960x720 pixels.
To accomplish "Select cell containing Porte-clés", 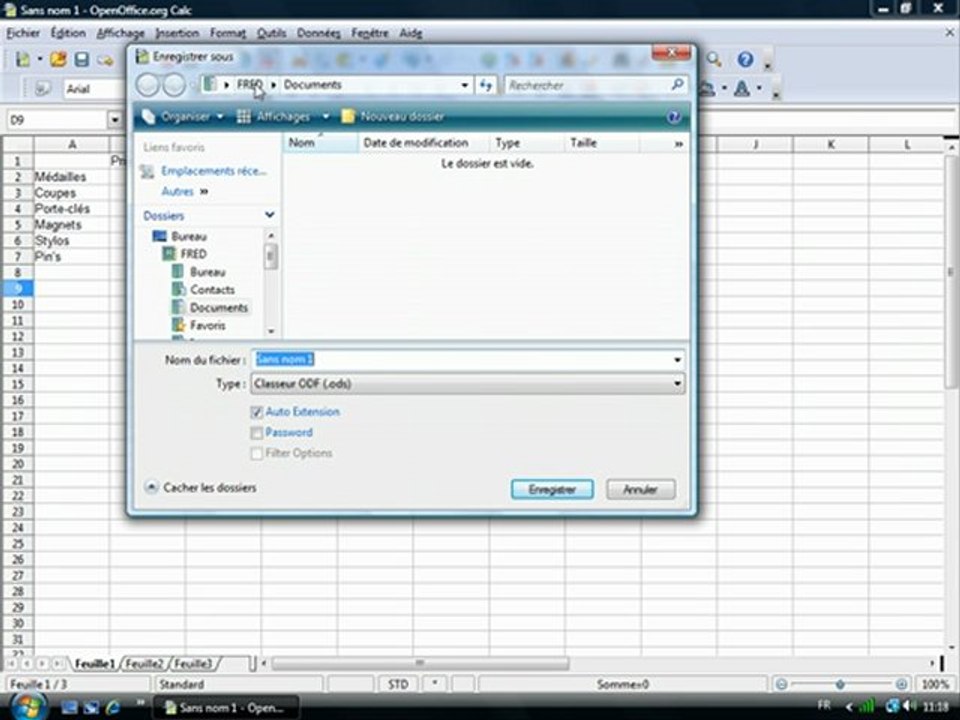I will (x=72, y=208).
